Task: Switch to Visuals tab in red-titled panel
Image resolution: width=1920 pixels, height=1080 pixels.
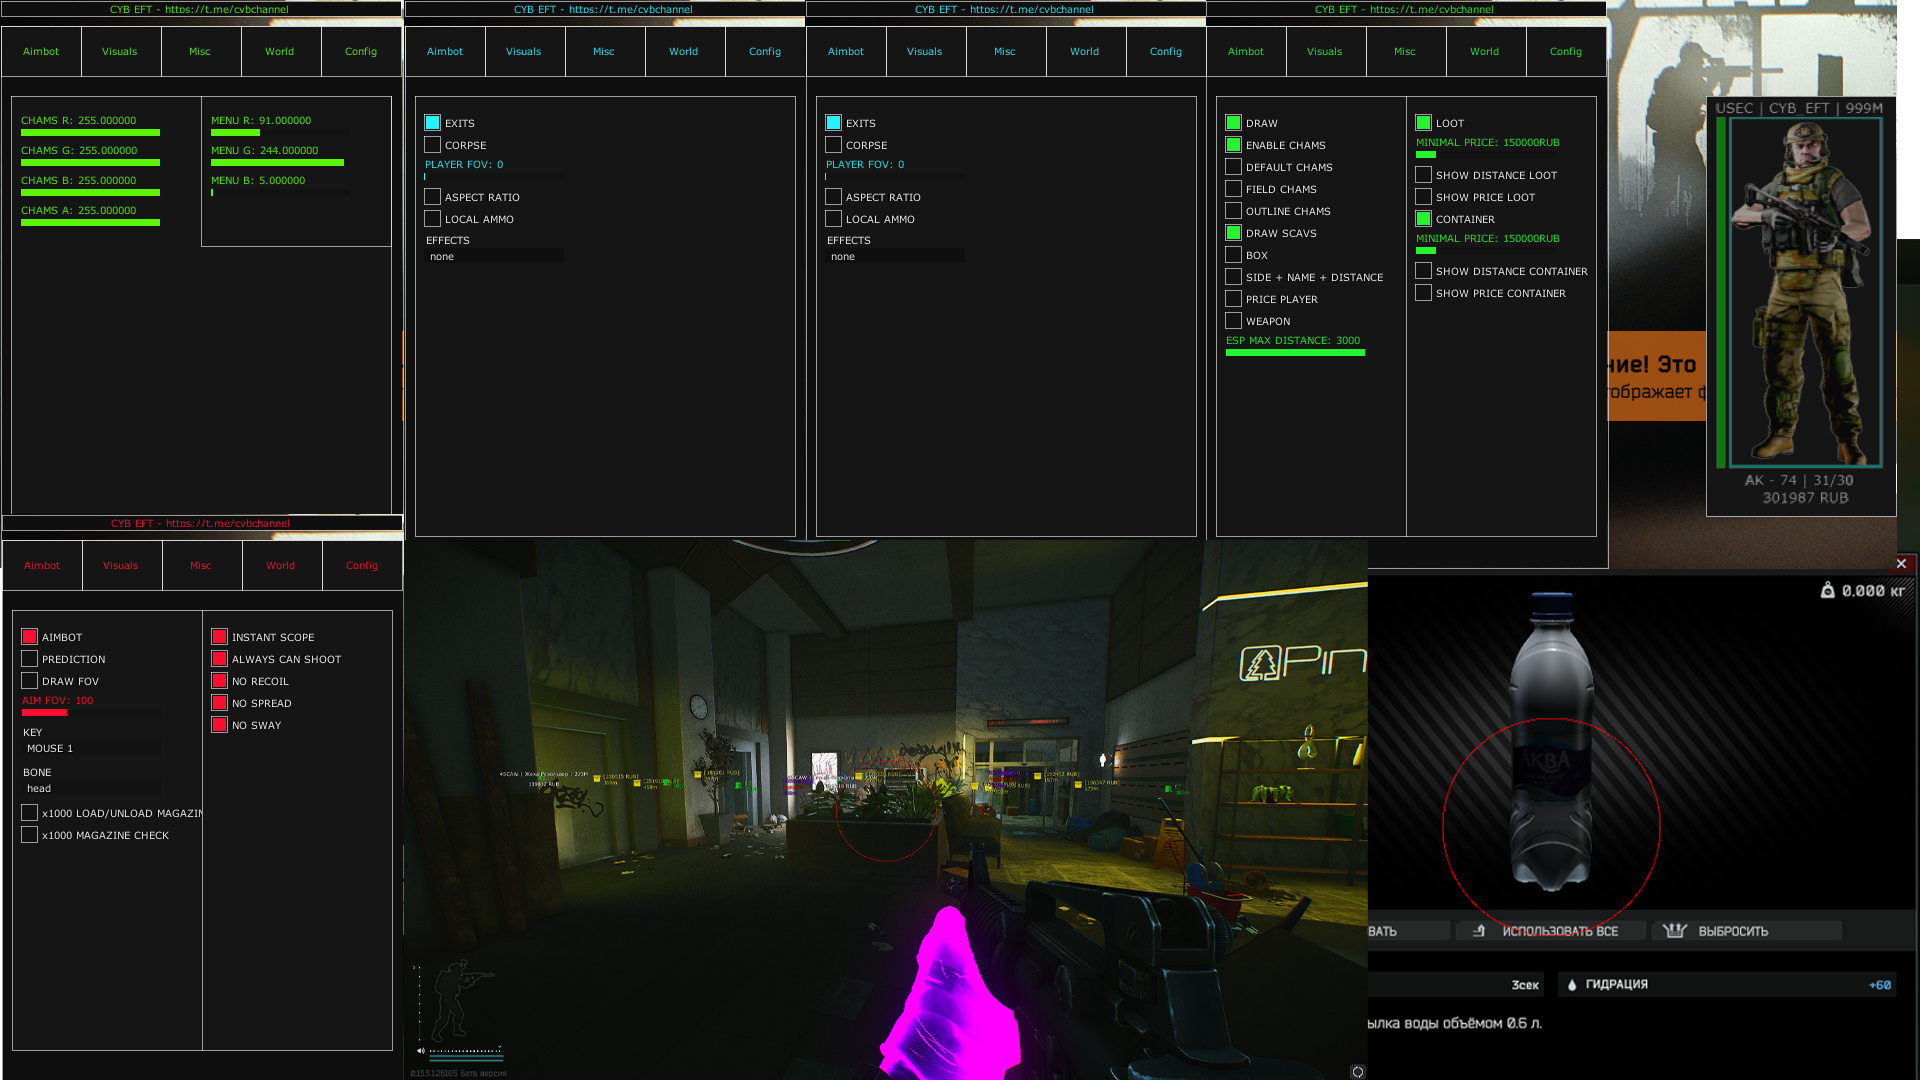Action: click(121, 565)
